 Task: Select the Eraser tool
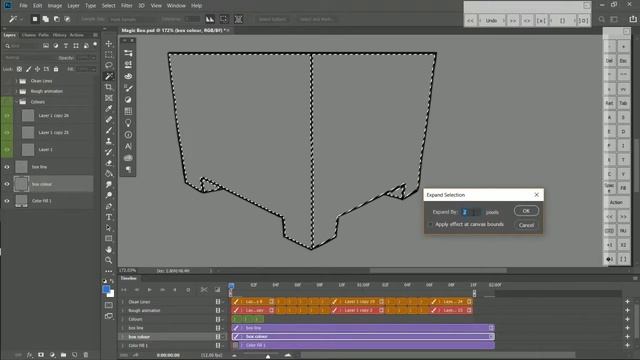(109, 163)
